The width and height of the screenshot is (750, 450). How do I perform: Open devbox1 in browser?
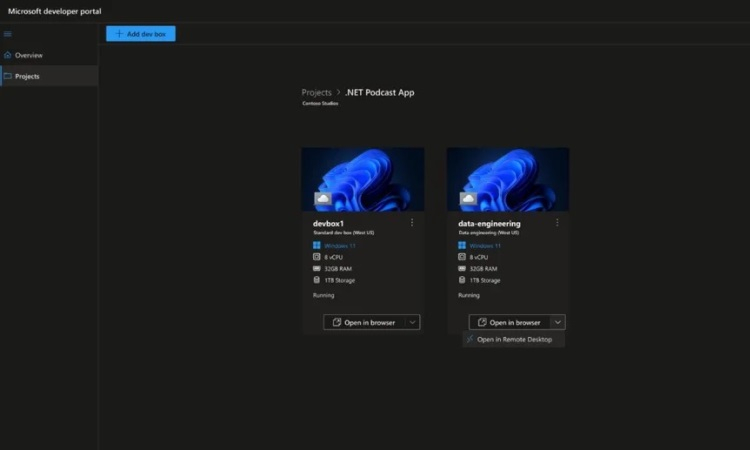pyautogui.click(x=363, y=322)
